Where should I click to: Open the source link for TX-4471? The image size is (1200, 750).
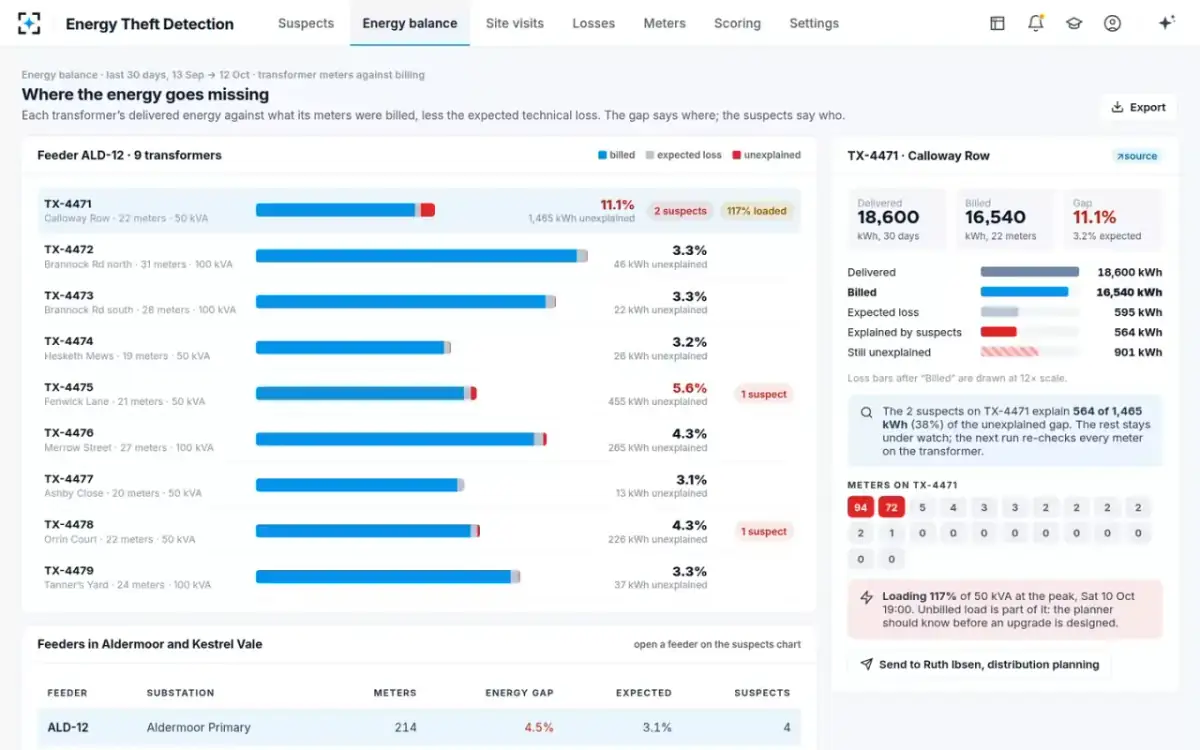click(1137, 156)
